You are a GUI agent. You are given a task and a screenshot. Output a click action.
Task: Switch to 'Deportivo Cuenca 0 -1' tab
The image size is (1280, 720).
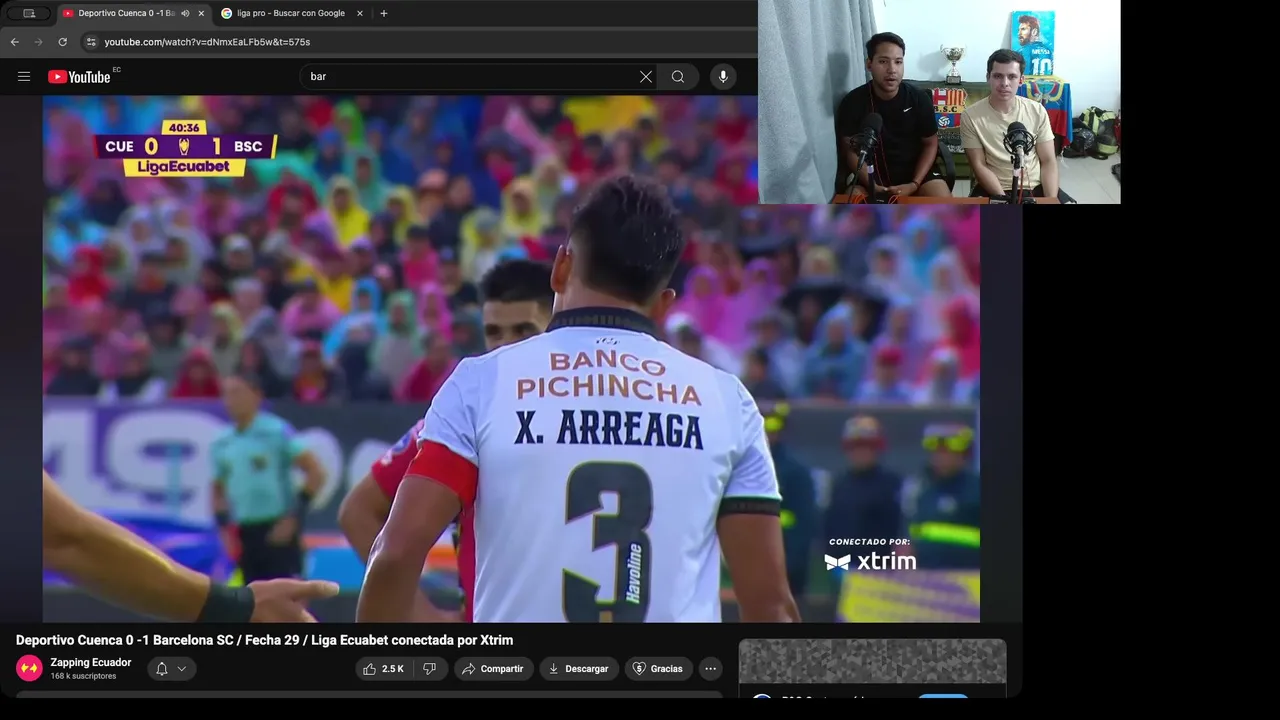126,13
